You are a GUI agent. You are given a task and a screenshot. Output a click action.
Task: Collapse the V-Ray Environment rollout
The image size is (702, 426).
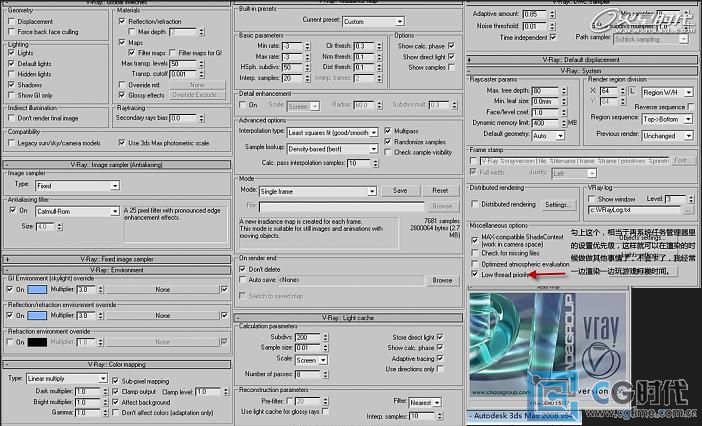(117, 270)
